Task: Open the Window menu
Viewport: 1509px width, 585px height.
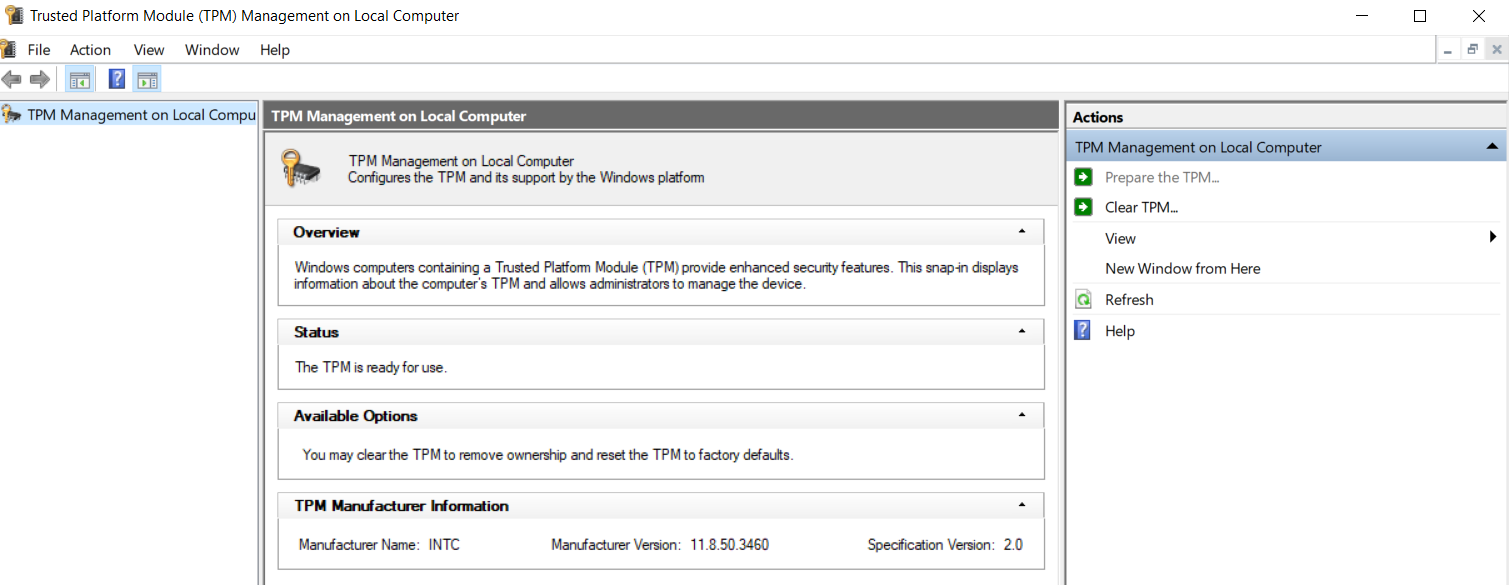Action: pos(212,50)
